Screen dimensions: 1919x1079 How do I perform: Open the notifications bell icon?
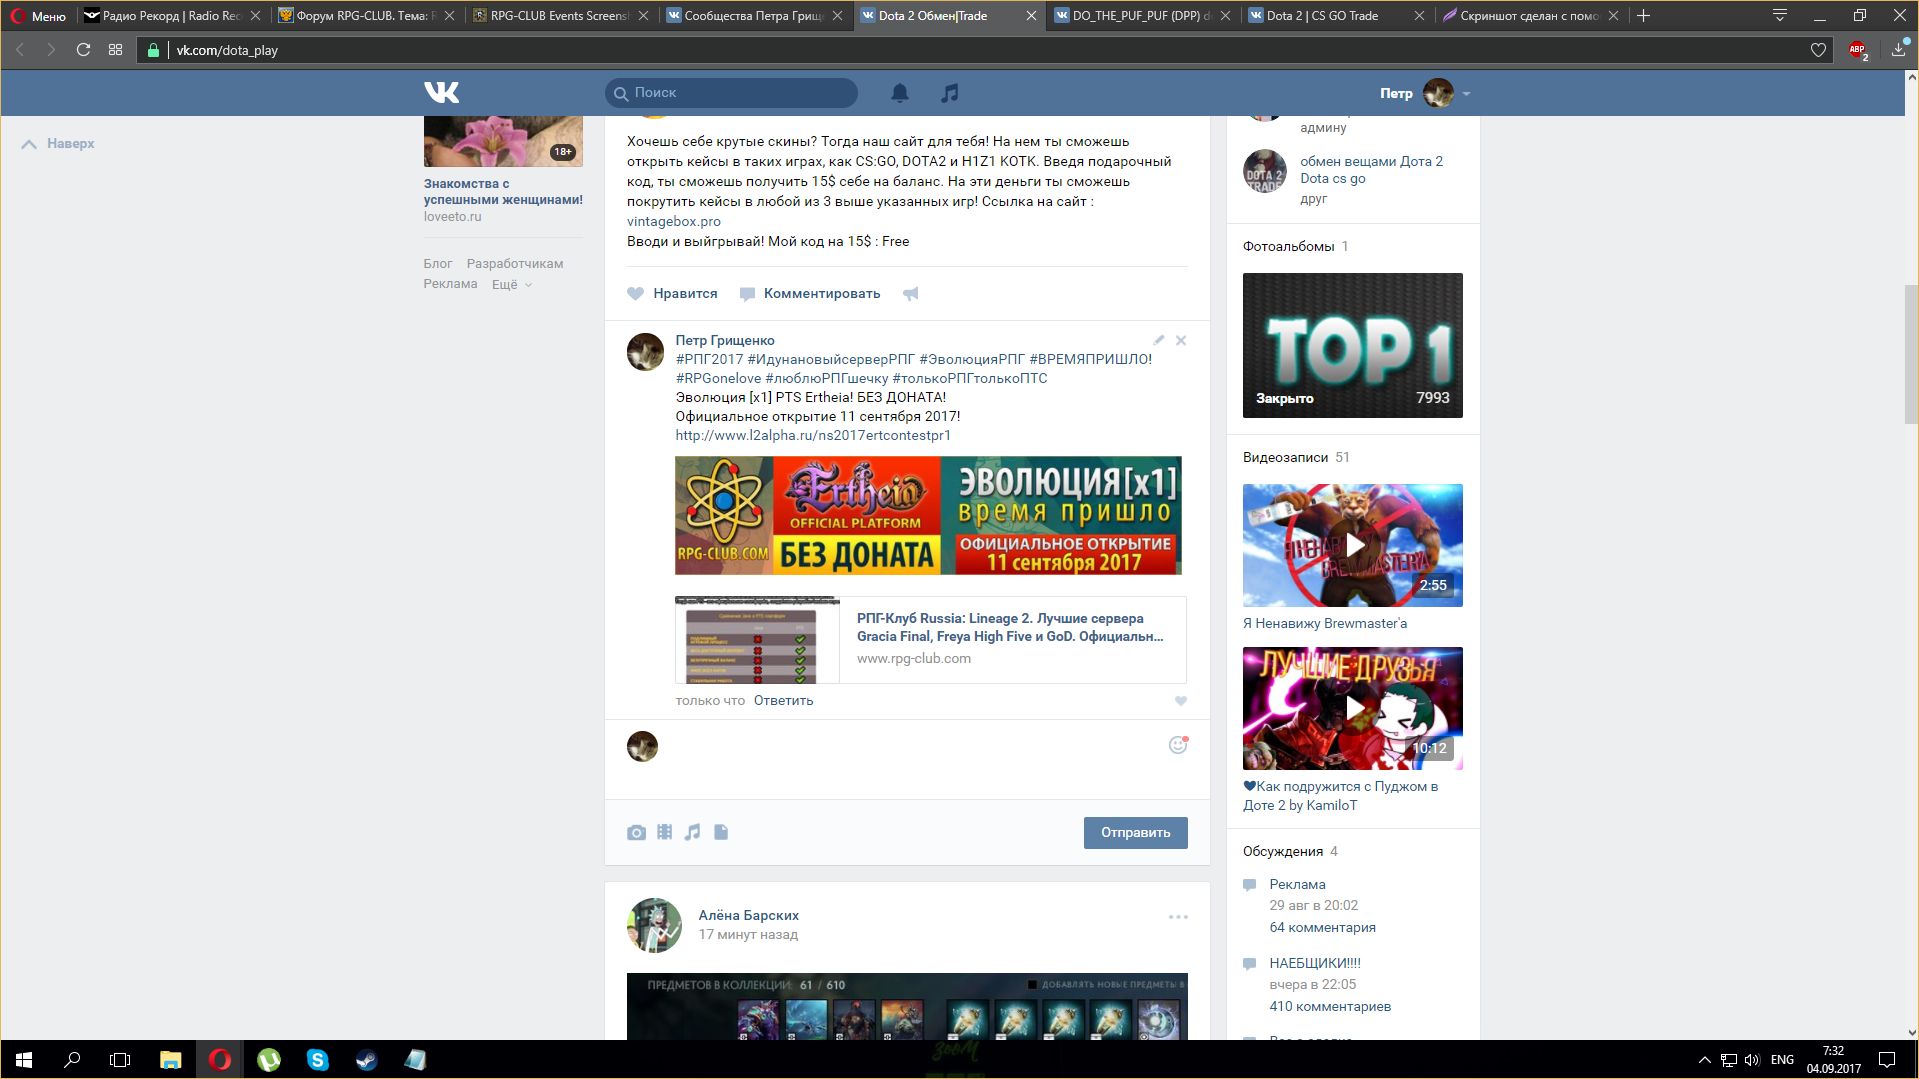[900, 93]
